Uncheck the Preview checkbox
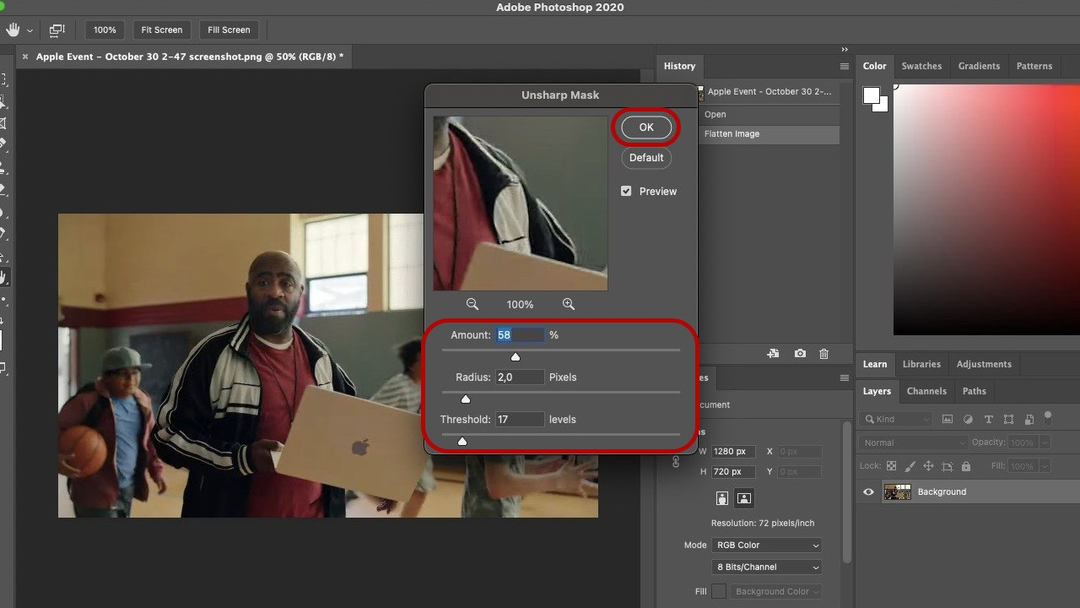The width and height of the screenshot is (1080, 608). 626,191
